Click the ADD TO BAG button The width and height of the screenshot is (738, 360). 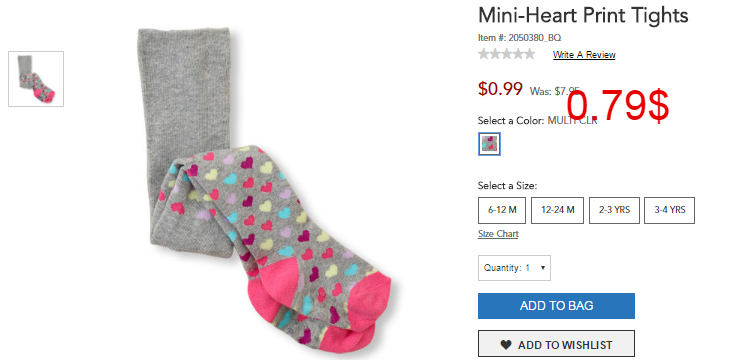point(556,306)
